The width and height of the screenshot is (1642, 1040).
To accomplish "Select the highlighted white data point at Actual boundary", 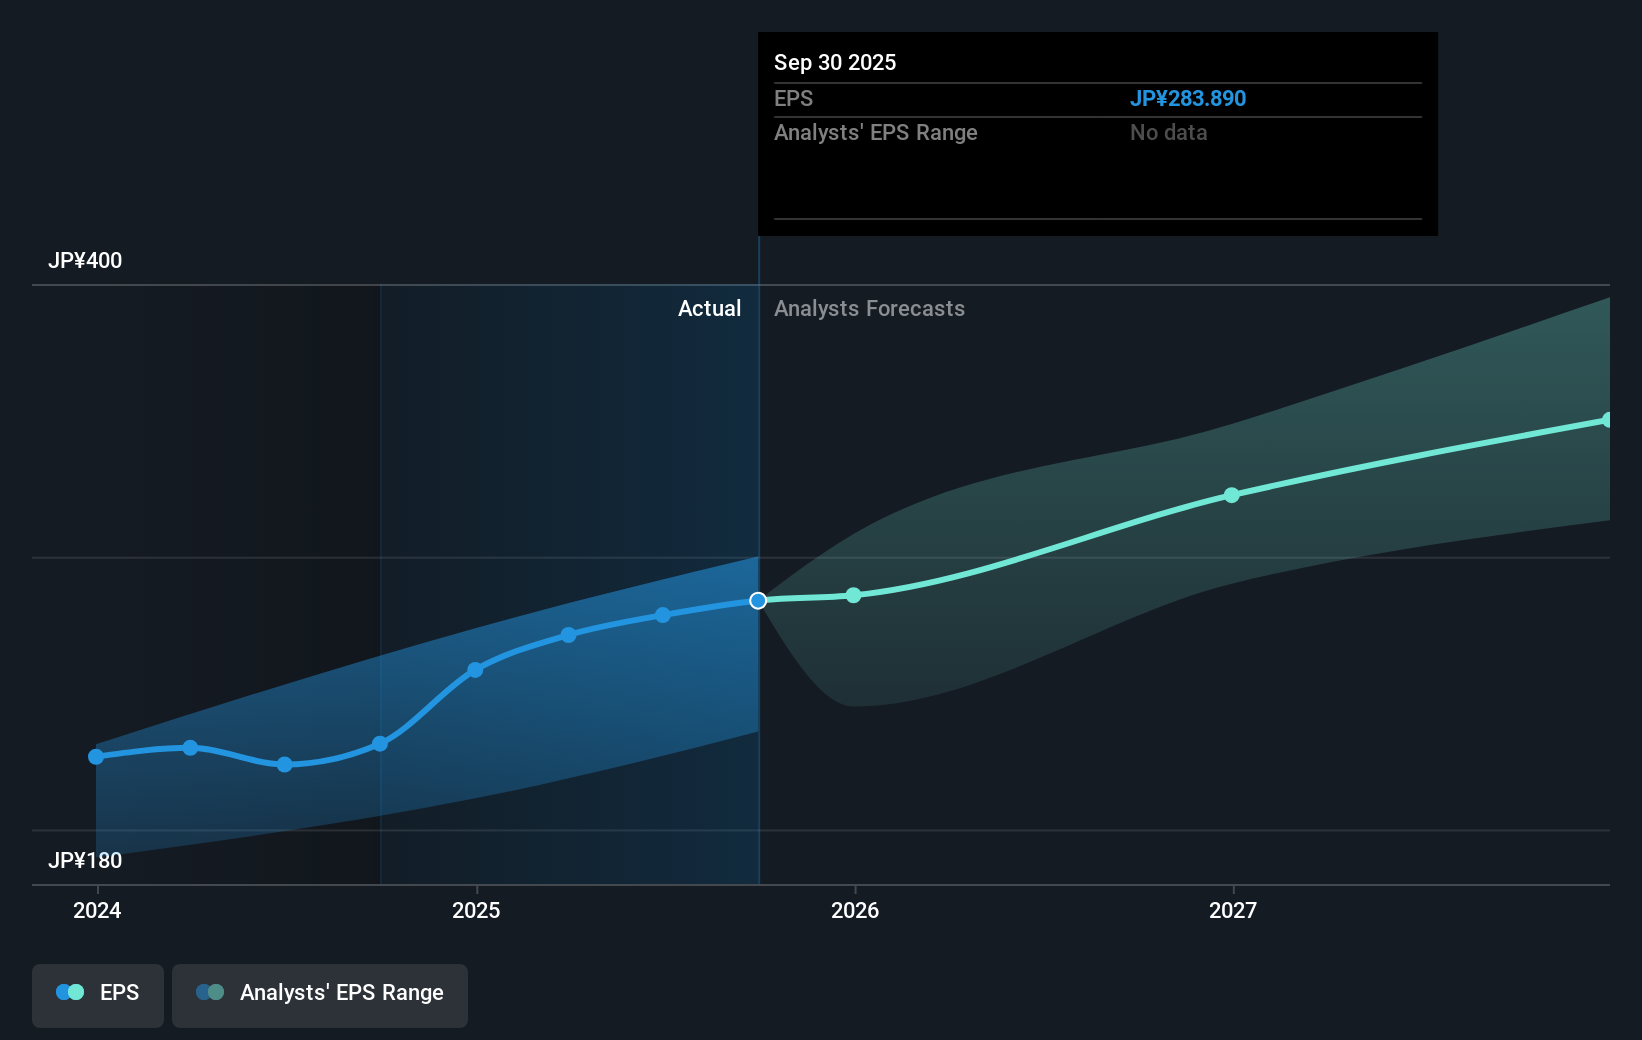I will click(758, 600).
